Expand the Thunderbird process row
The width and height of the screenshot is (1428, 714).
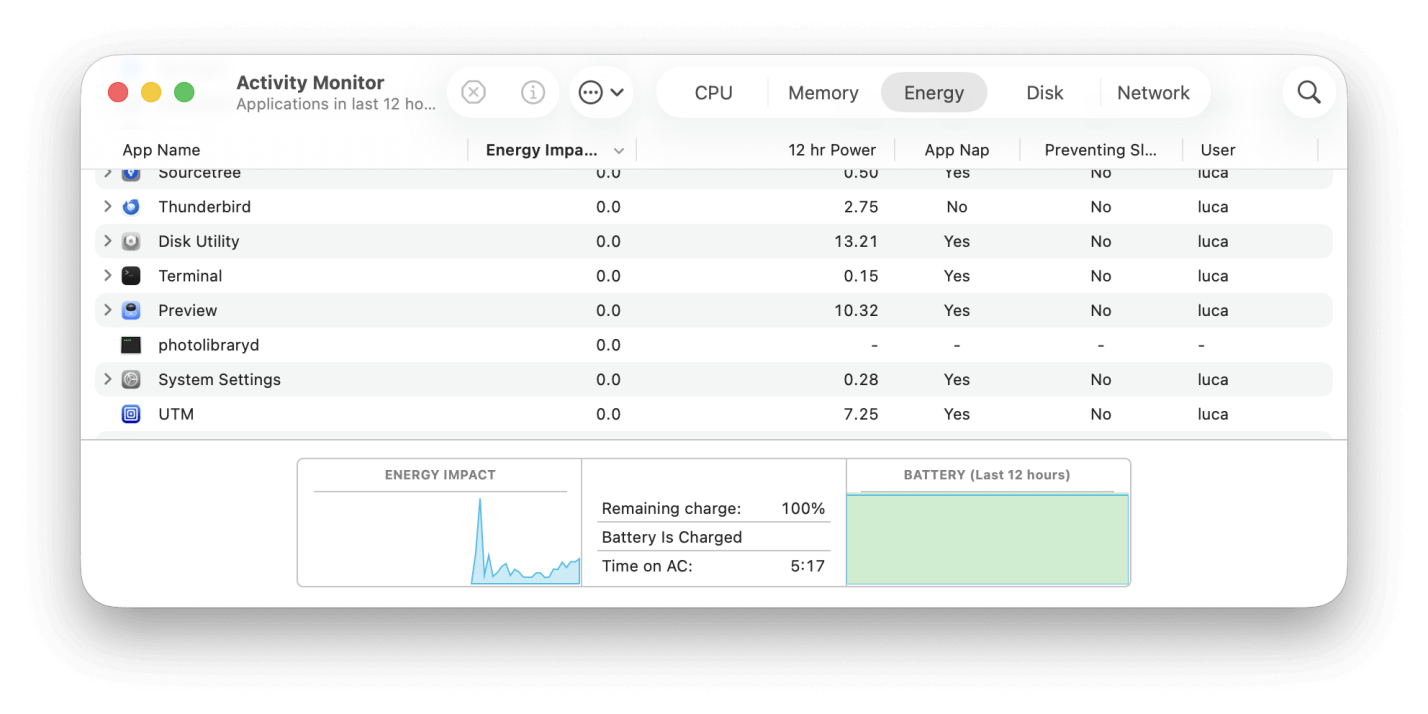click(108, 206)
